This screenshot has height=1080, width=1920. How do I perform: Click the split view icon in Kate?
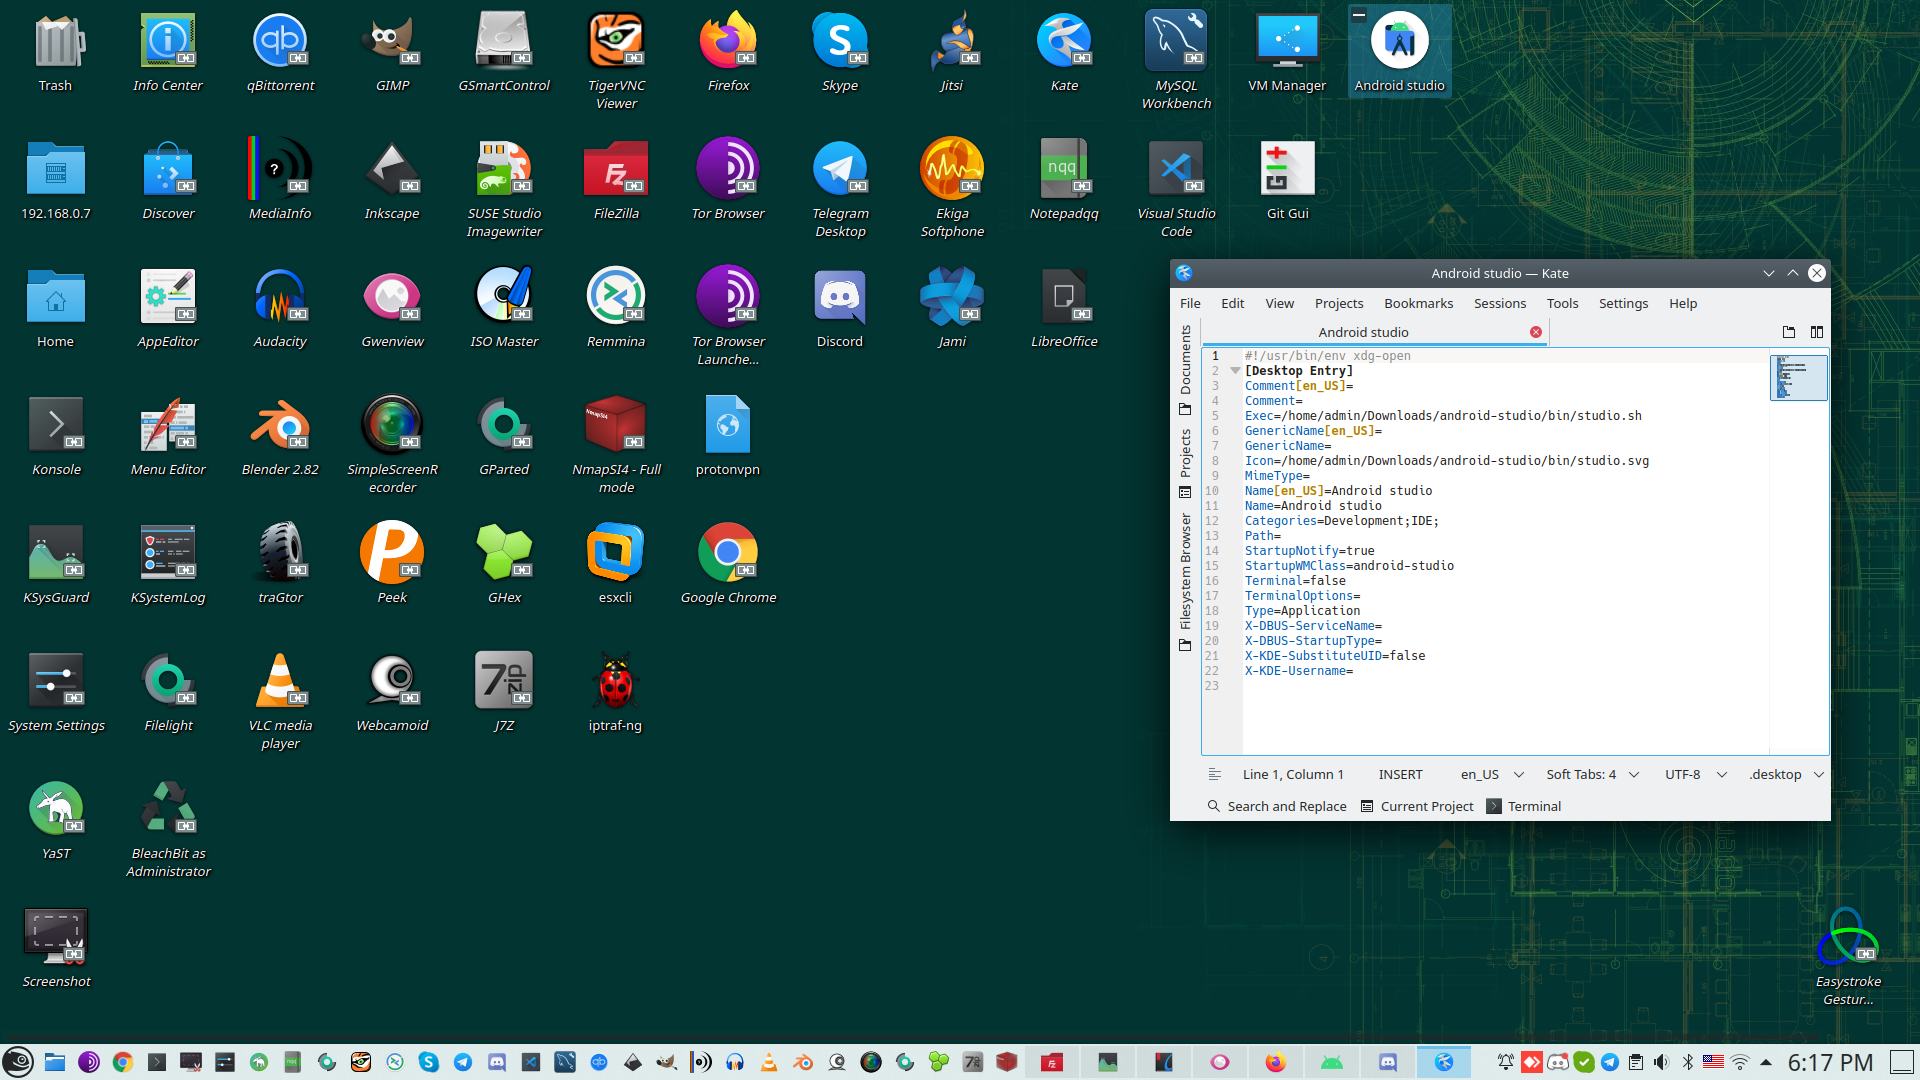[1817, 332]
